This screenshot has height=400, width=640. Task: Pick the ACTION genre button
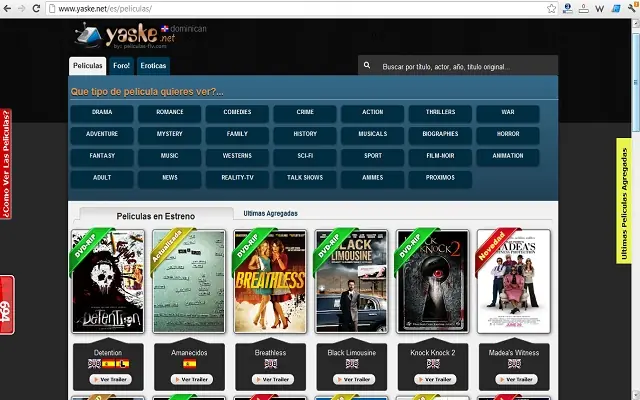(x=373, y=113)
